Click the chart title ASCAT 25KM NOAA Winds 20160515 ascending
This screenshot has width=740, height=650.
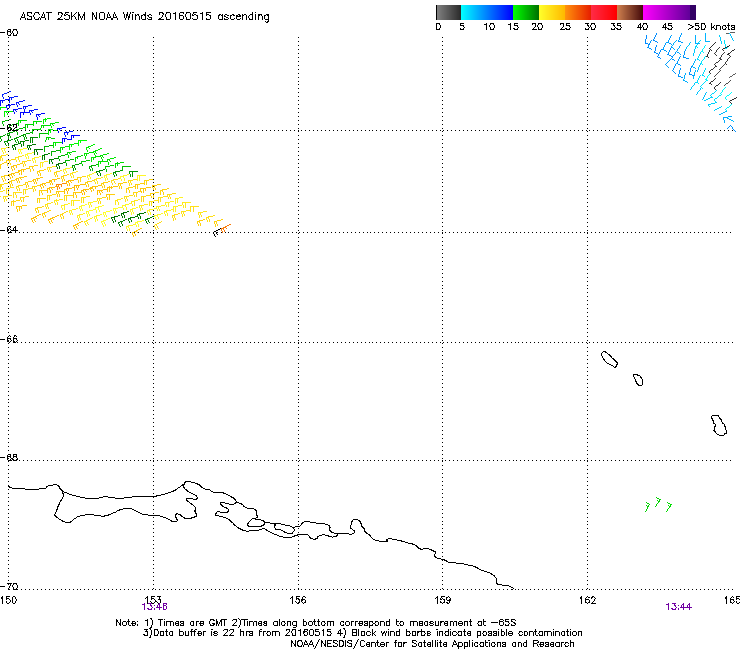pyautogui.click(x=144, y=17)
